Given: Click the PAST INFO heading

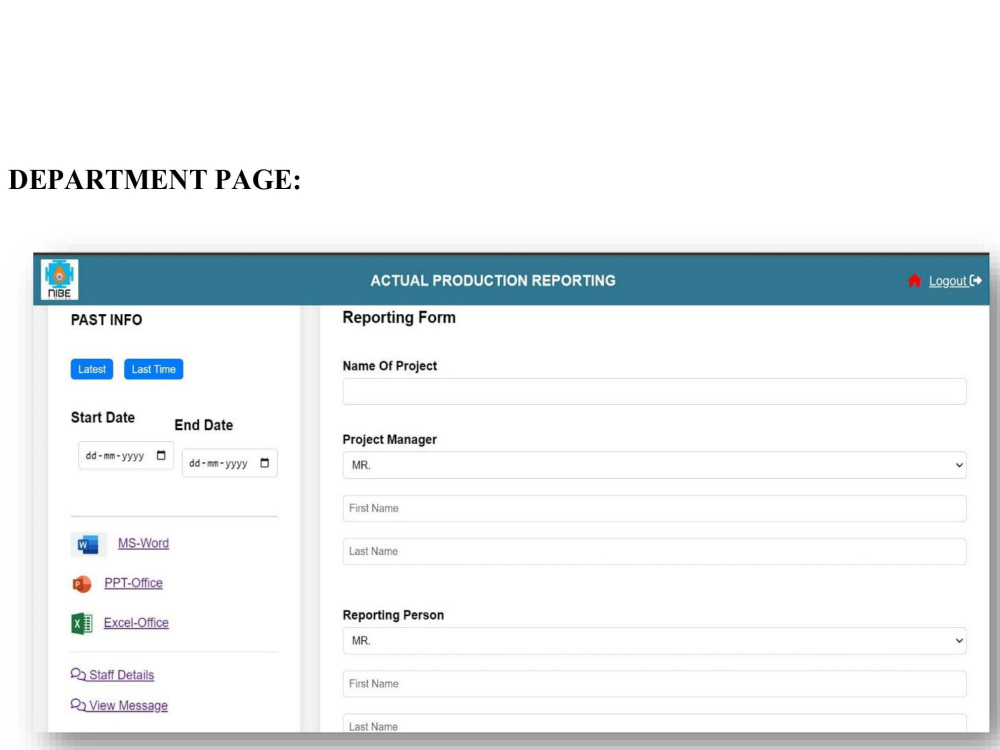Looking at the screenshot, I should [x=107, y=320].
